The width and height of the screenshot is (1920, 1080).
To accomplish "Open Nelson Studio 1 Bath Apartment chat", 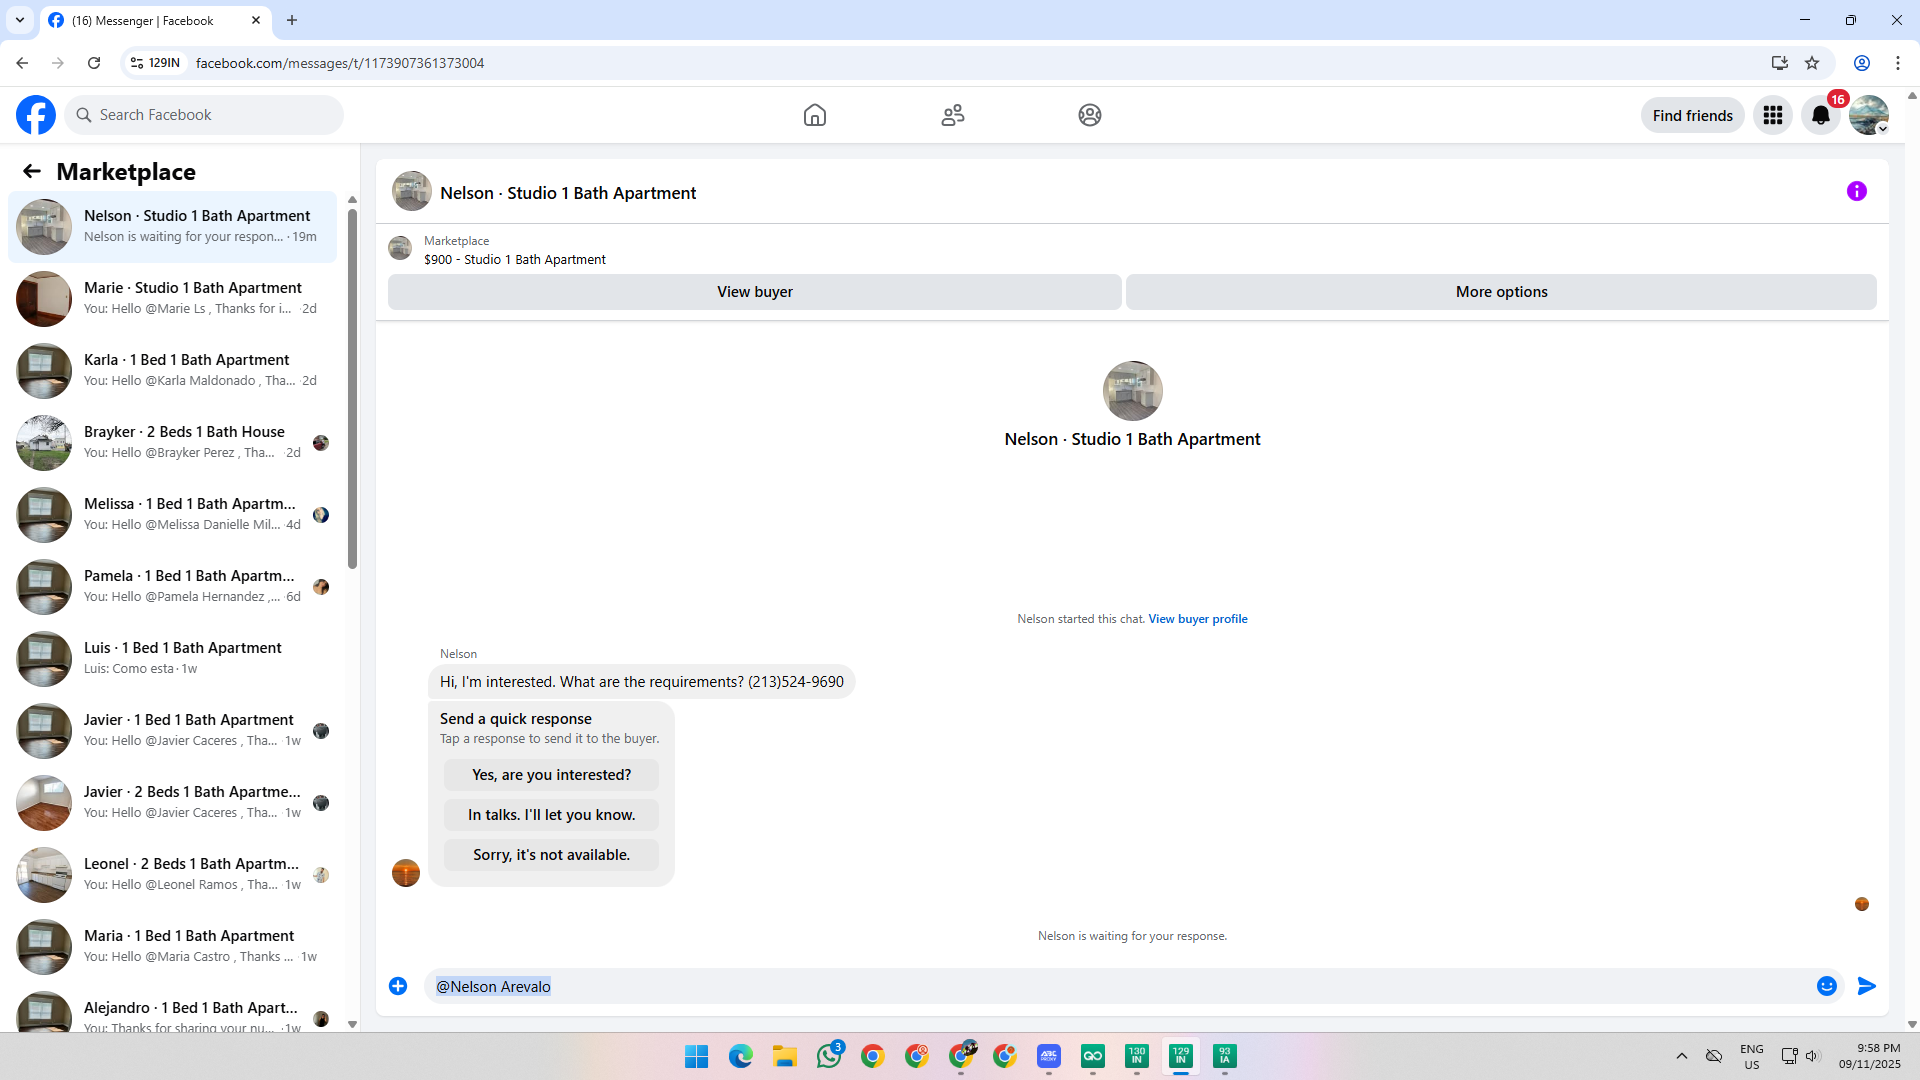I will click(x=172, y=227).
